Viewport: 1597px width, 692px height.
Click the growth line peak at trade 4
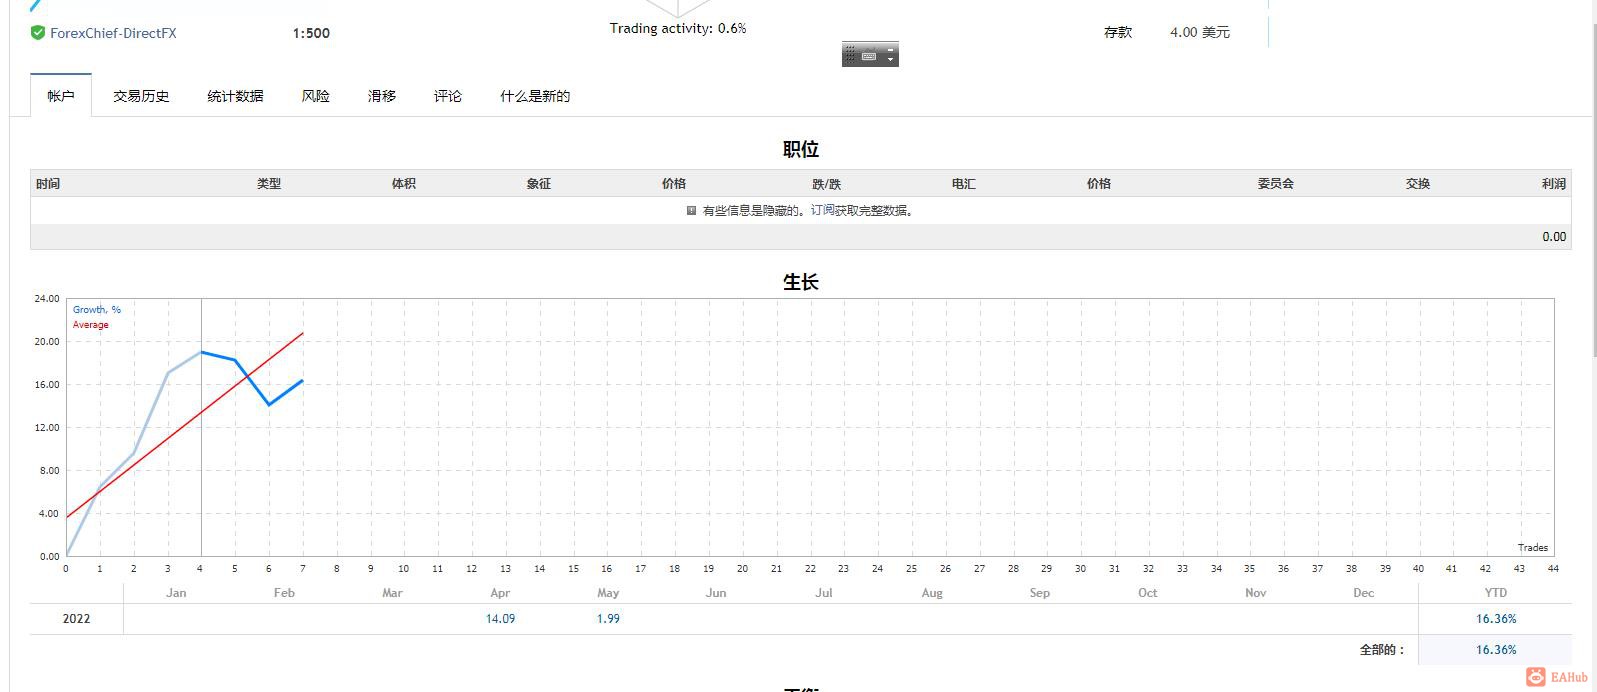coord(201,352)
